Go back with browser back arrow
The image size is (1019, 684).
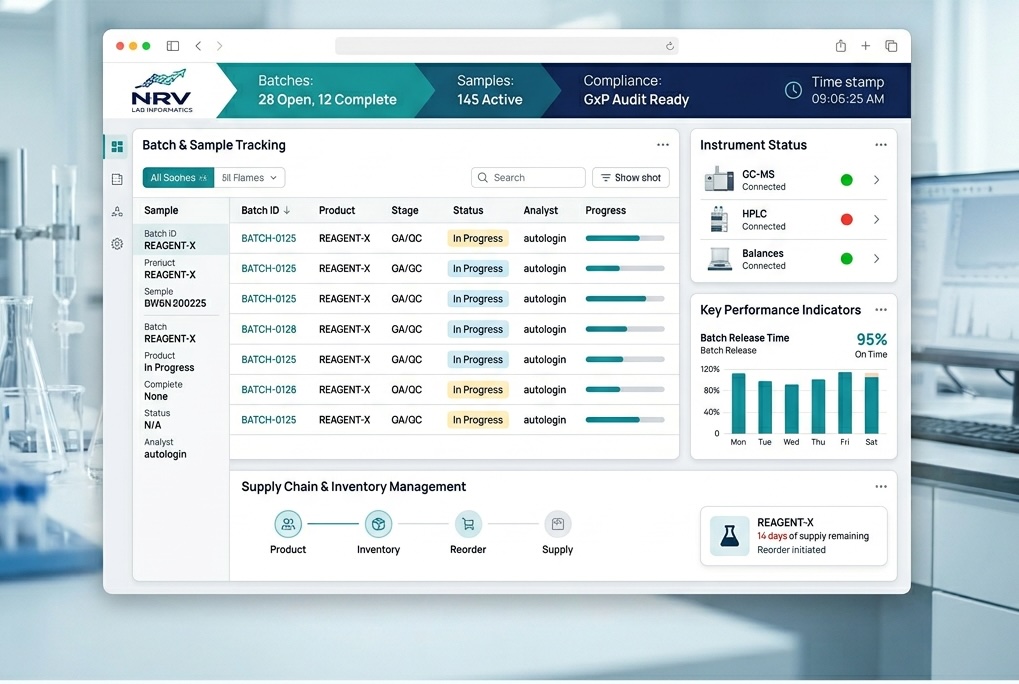tap(198, 46)
